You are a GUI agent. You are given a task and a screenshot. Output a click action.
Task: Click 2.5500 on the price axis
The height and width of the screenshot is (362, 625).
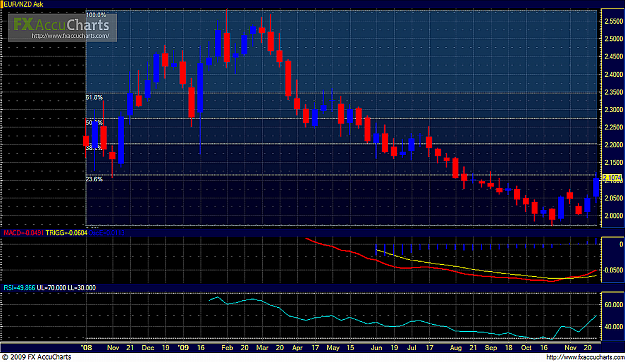(x=613, y=22)
